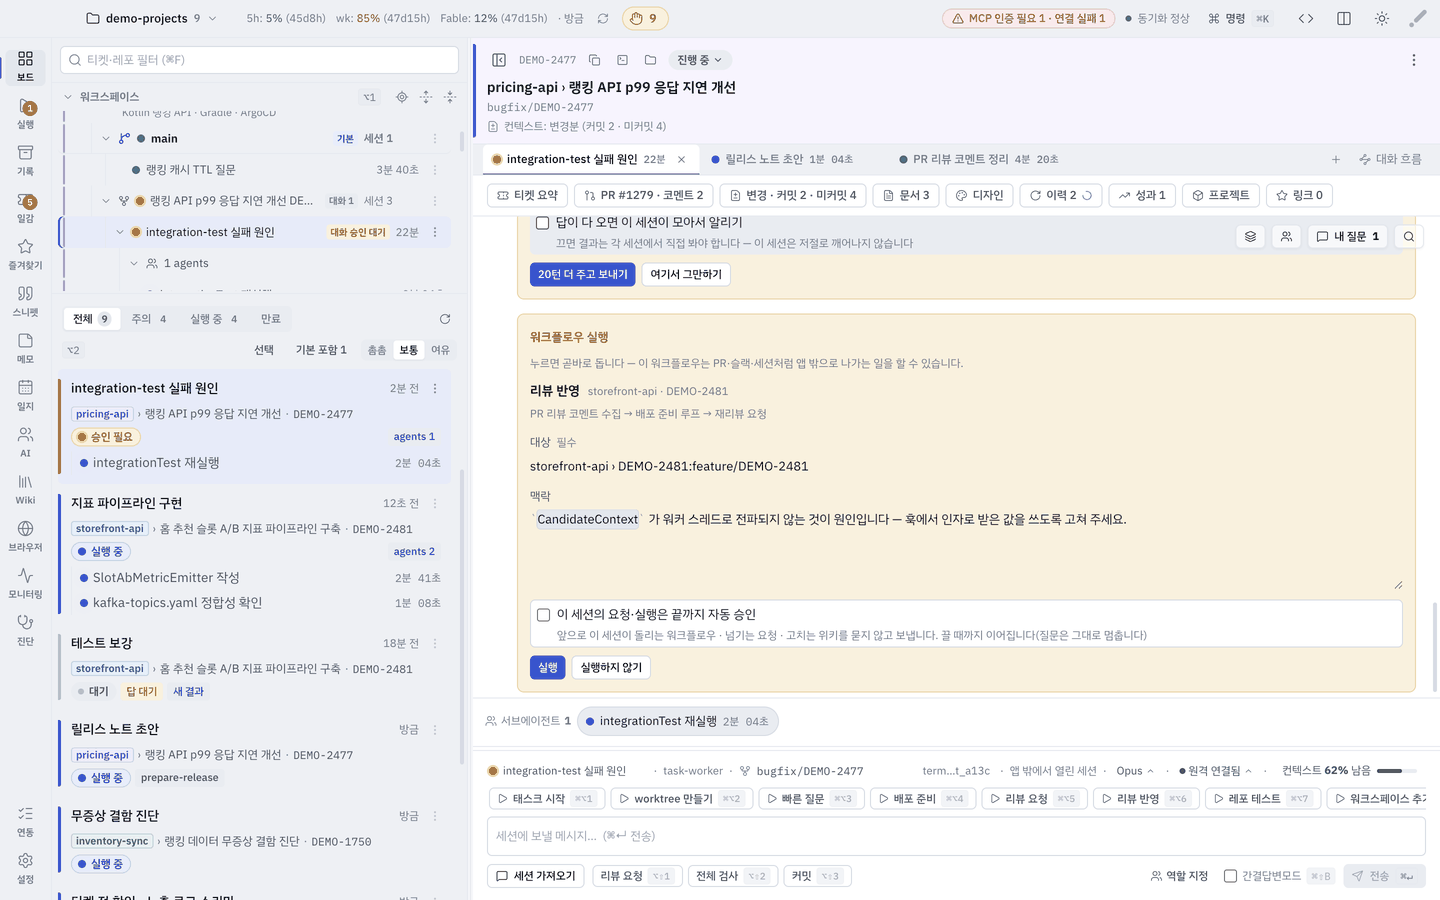Open the 메모 notes panel
The width and height of the screenshot is (1440, 900).
[x=25, y=348]
